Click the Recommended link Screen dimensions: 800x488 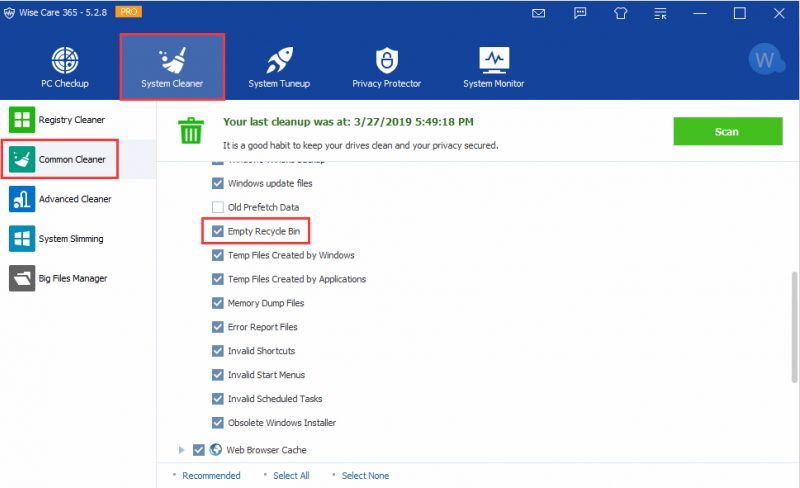coord(211,475)
